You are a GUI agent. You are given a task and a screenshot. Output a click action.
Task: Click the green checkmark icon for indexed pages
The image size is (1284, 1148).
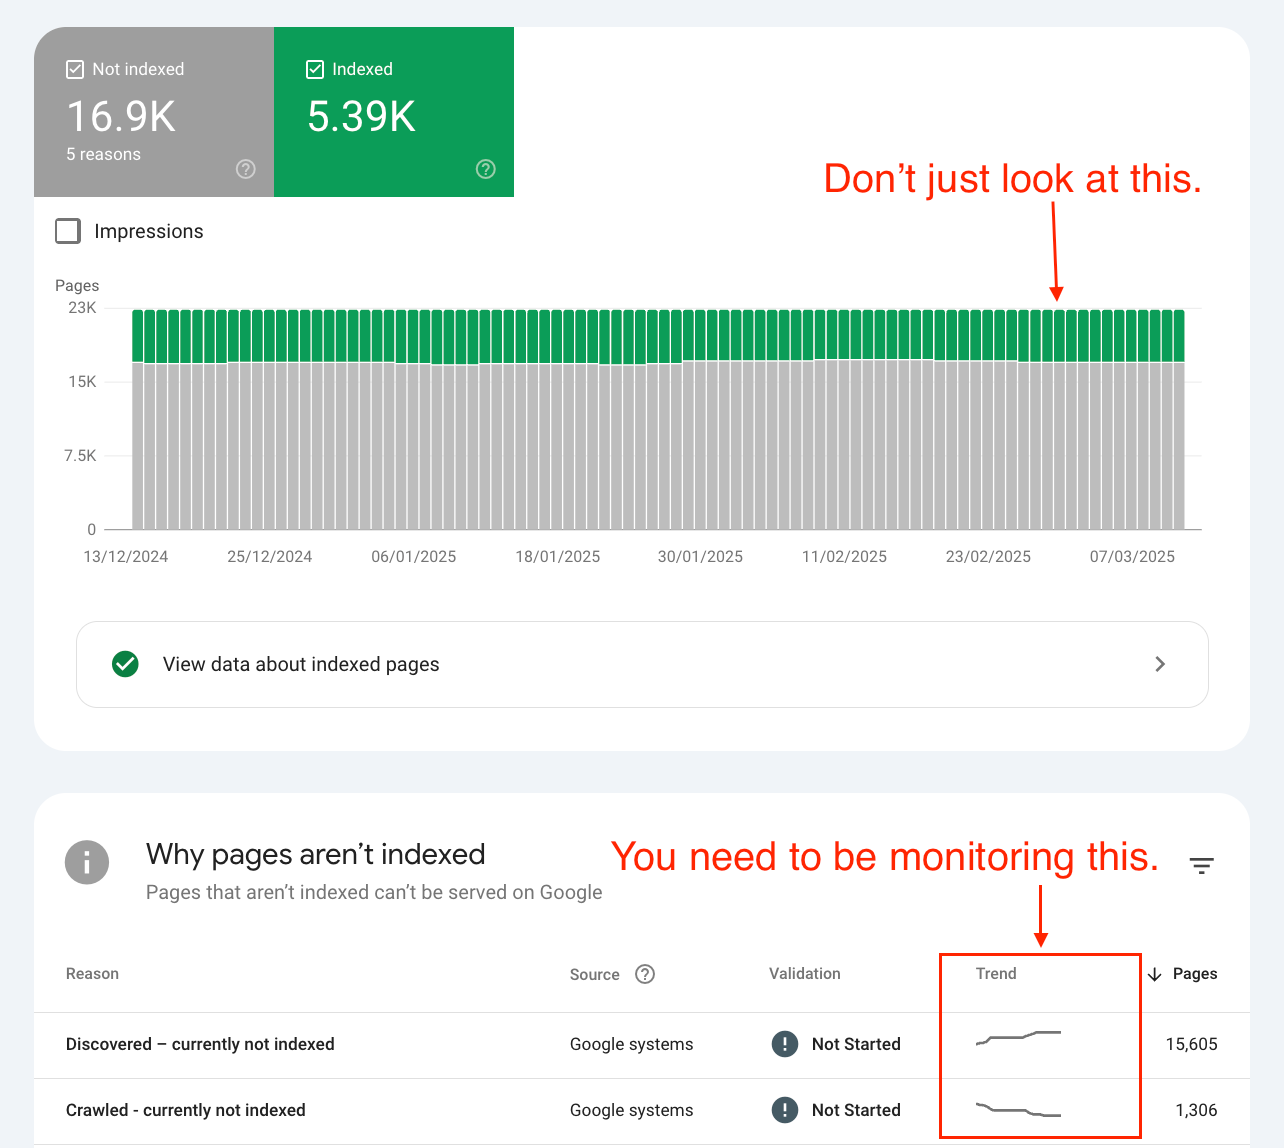pos(125,664)
